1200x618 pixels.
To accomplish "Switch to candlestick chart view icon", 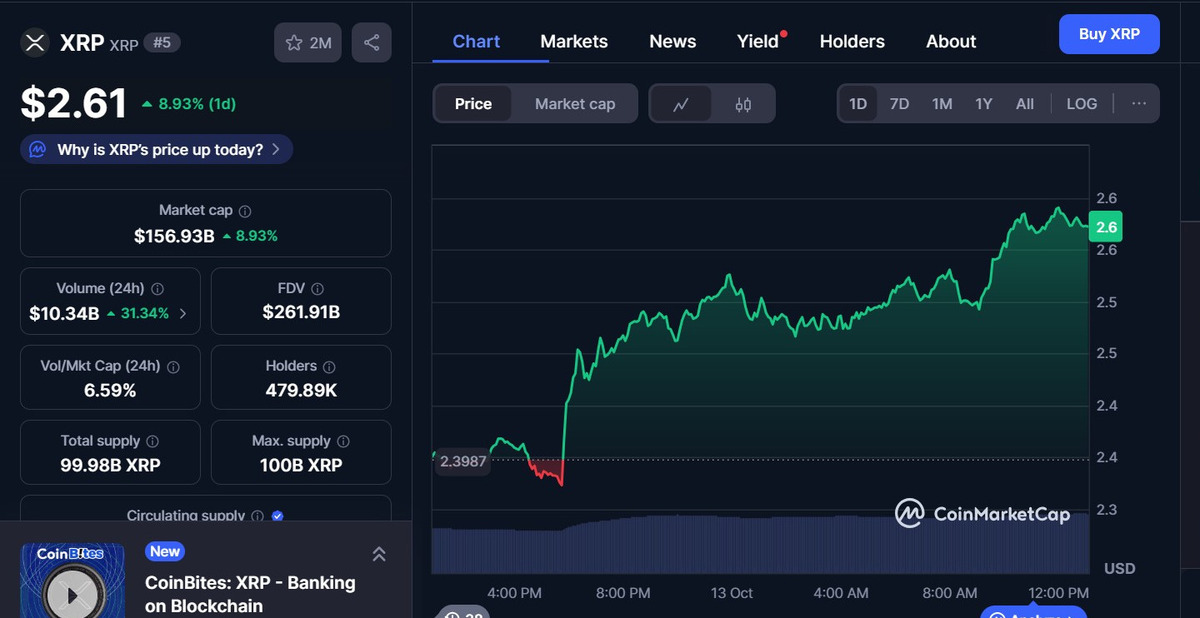I will pyautogui.click(x=743, y=104).
